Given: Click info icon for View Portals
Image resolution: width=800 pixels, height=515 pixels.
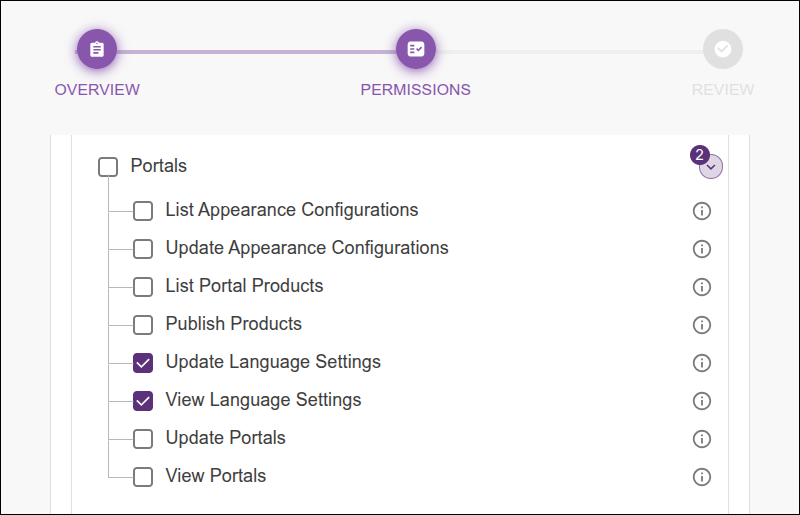Looking at the screenshot, I should tap(702, 477).
